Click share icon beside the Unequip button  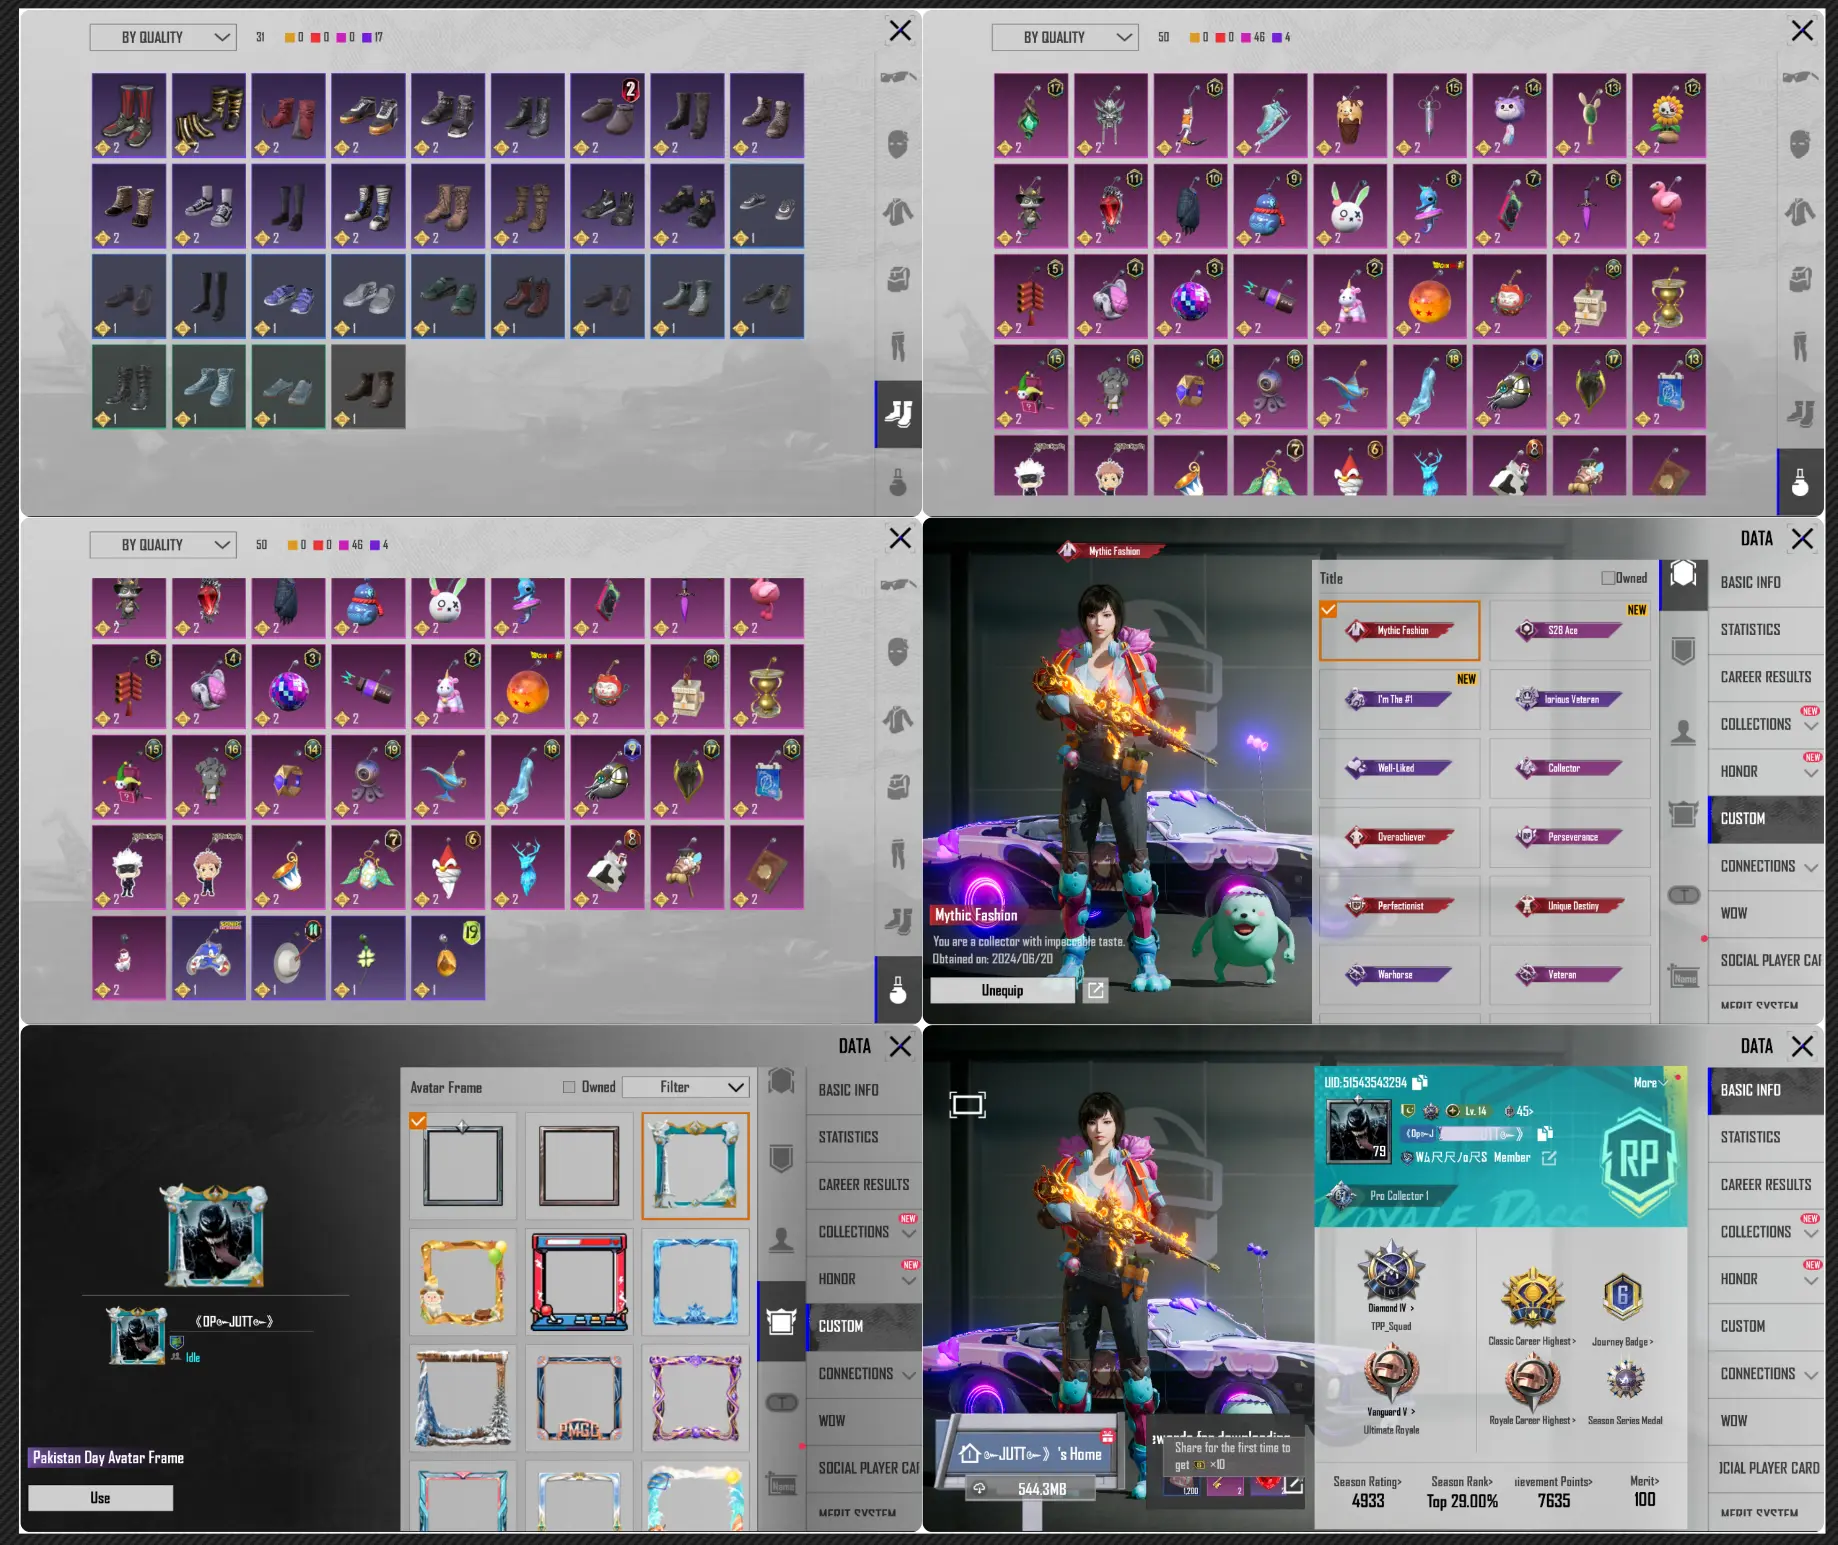[1096, 990]
